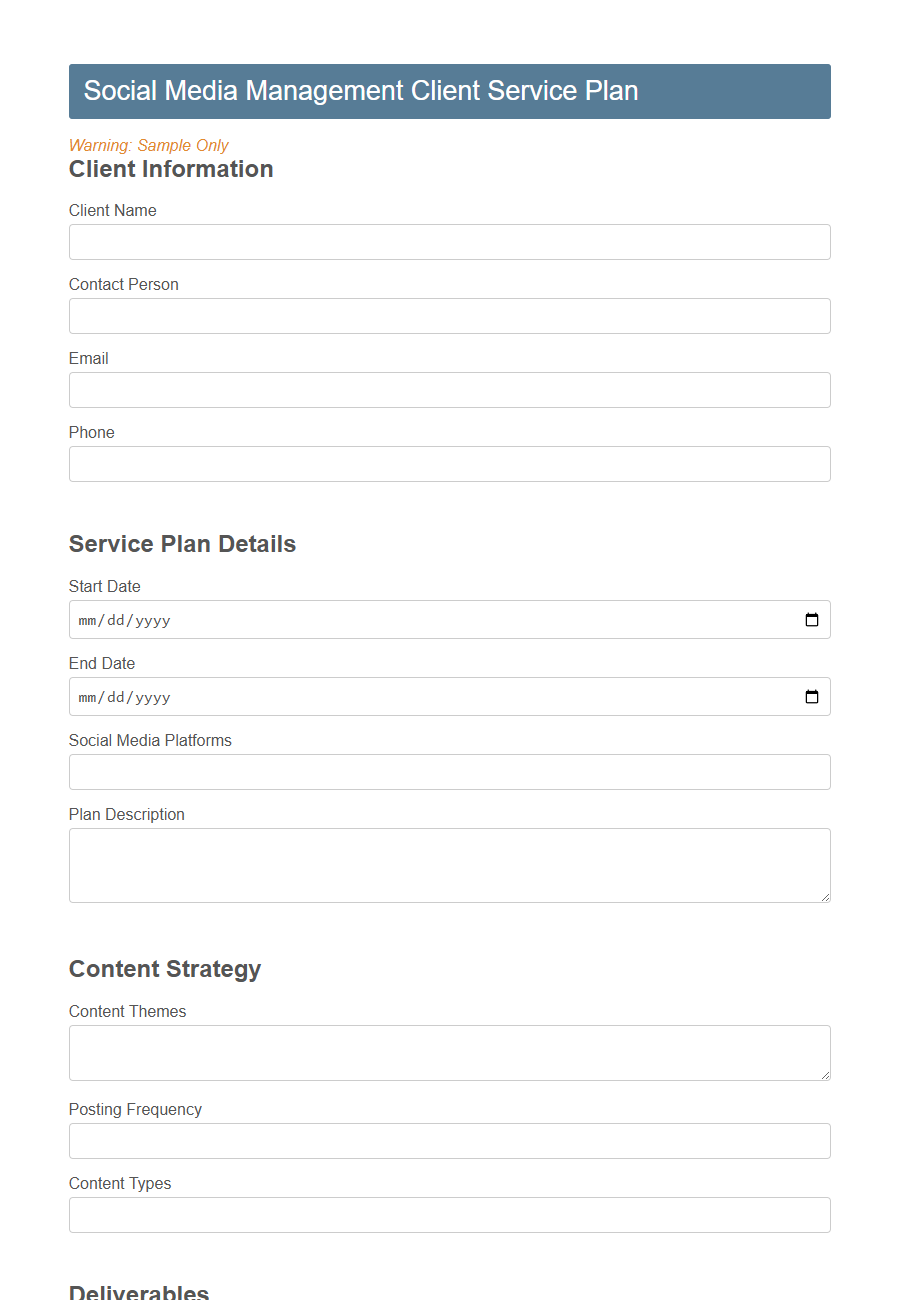This screenshot has width=900, height=1300.
Task: Select the Content Types input field
Action: point(448,1215)
